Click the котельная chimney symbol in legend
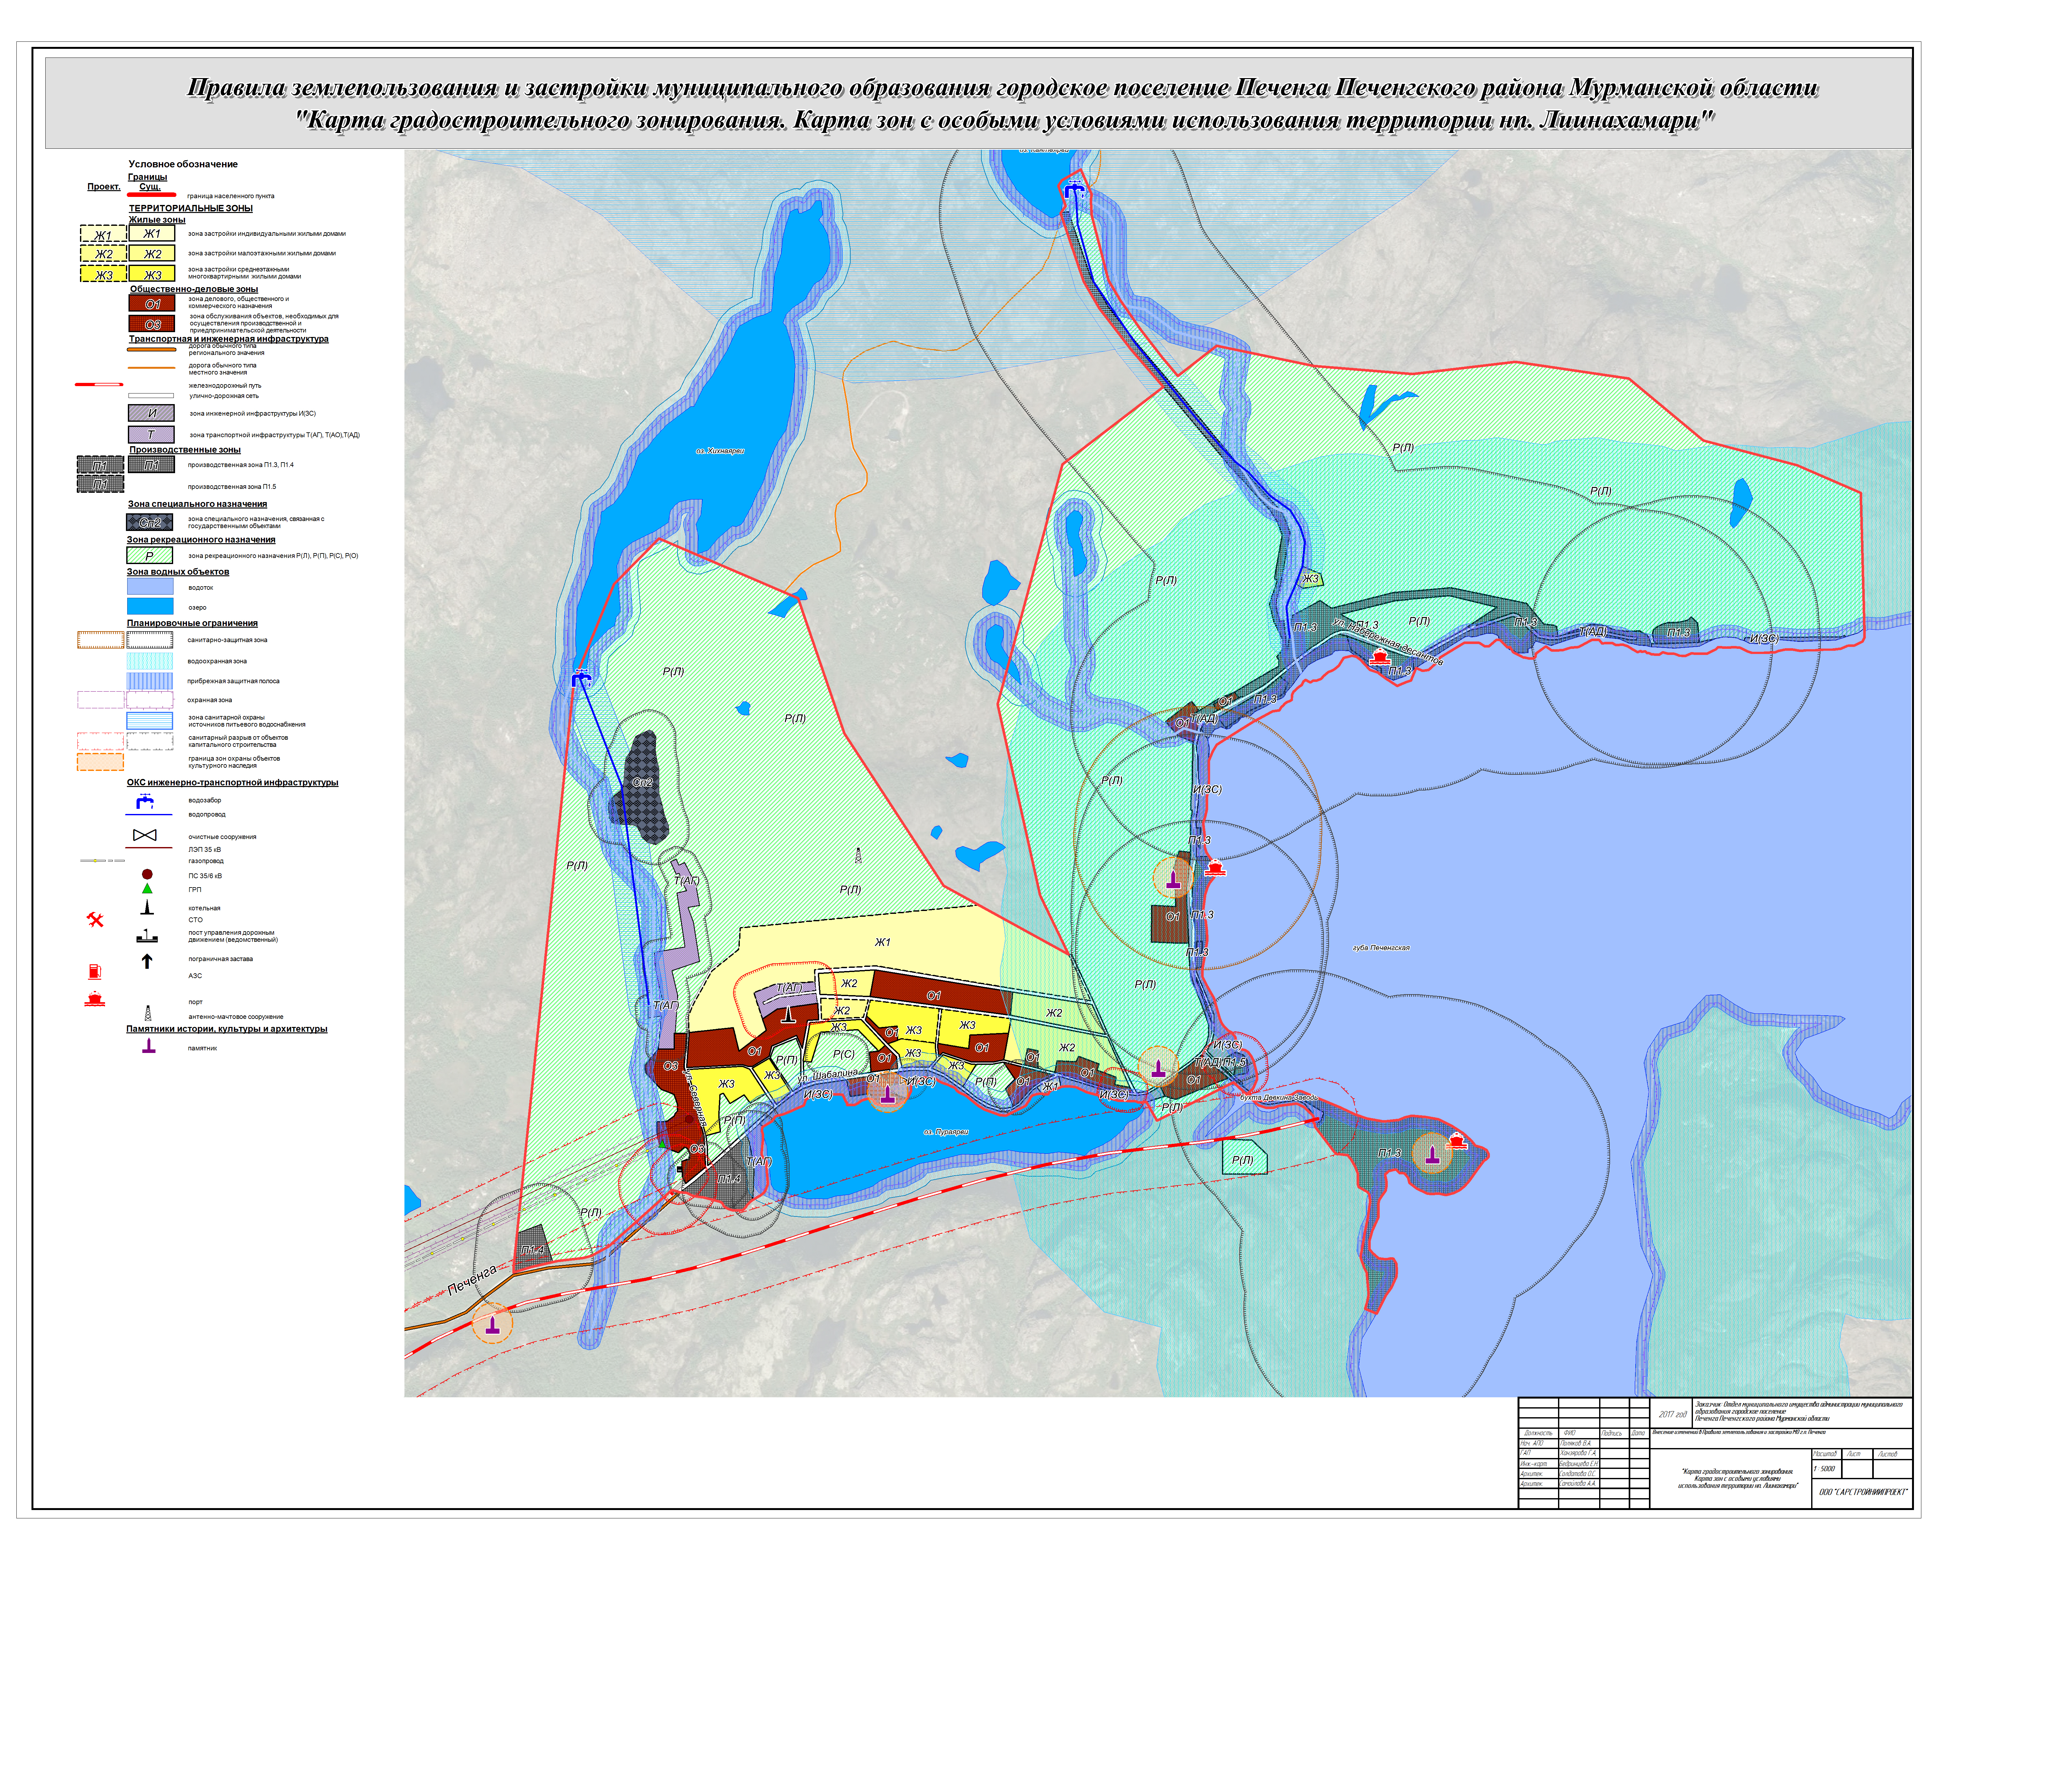This screenshot has width=2072, height=1776. point(147,907)
